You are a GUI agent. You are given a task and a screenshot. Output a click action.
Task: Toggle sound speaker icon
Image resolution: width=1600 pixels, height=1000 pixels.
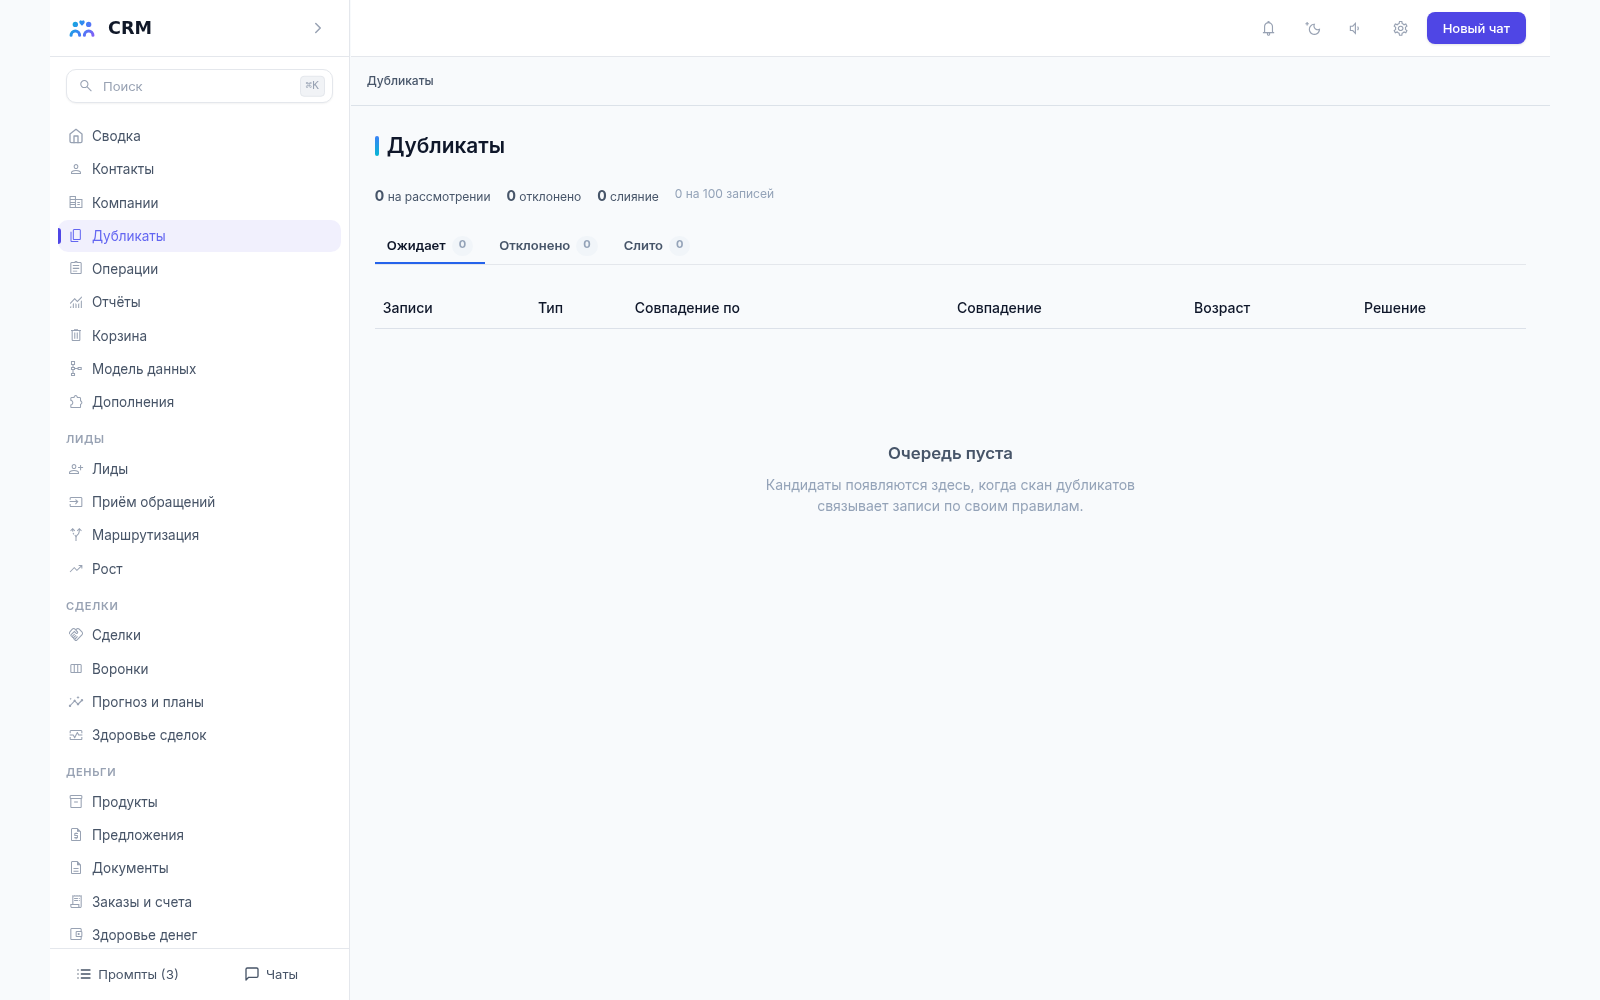point(1355,28)
